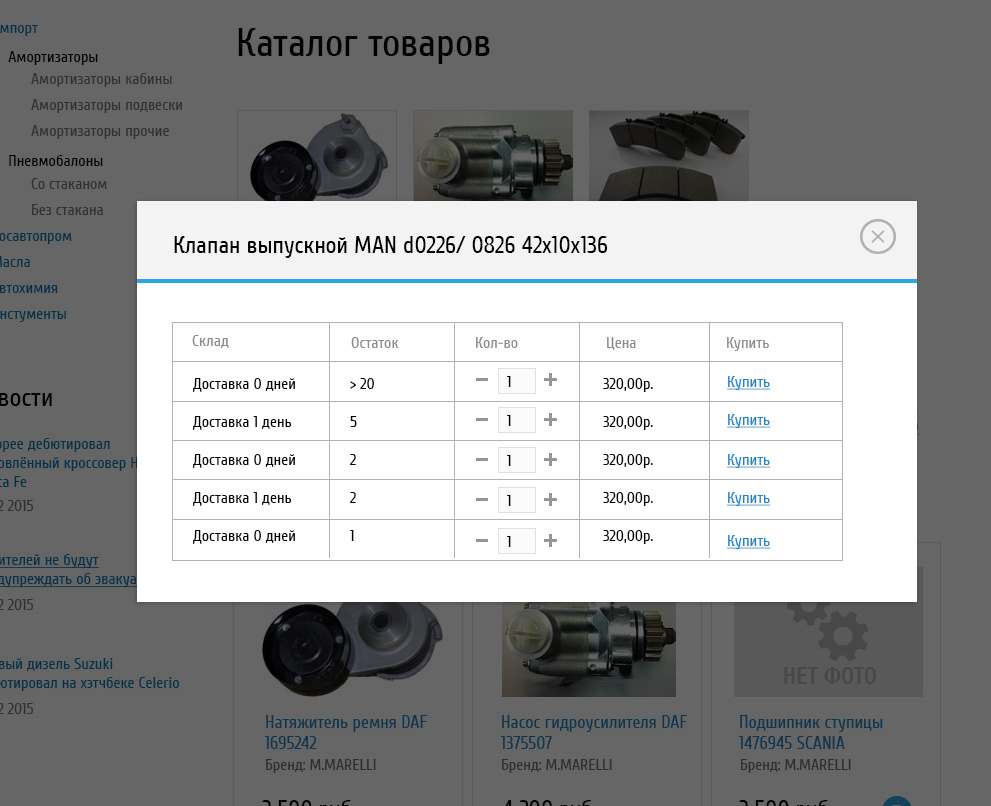Click Купить in the 0 дней row with stock 2
The width and height of the screenshot is (991, 806).
tap(748, 460)
